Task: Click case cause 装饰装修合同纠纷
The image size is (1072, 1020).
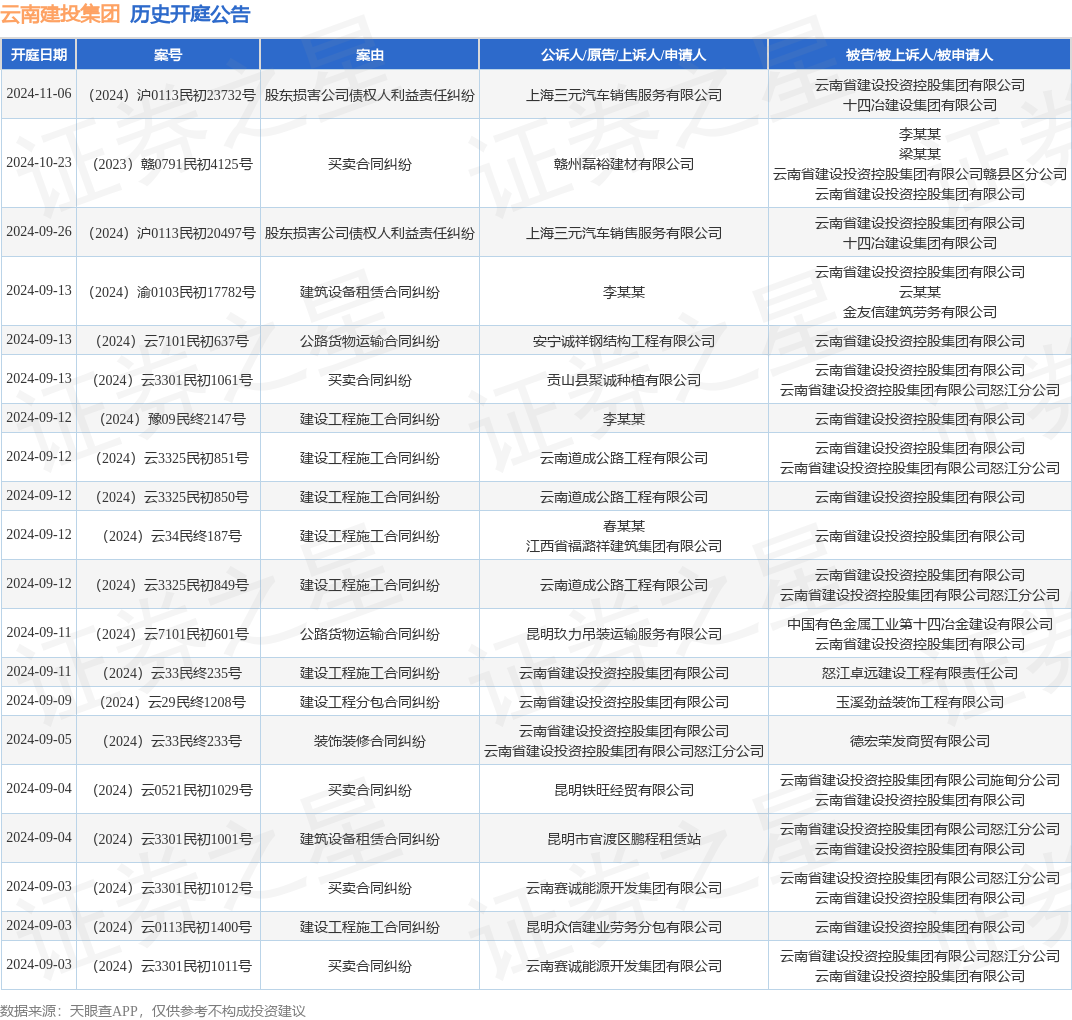Action: [x=370, y=741]
